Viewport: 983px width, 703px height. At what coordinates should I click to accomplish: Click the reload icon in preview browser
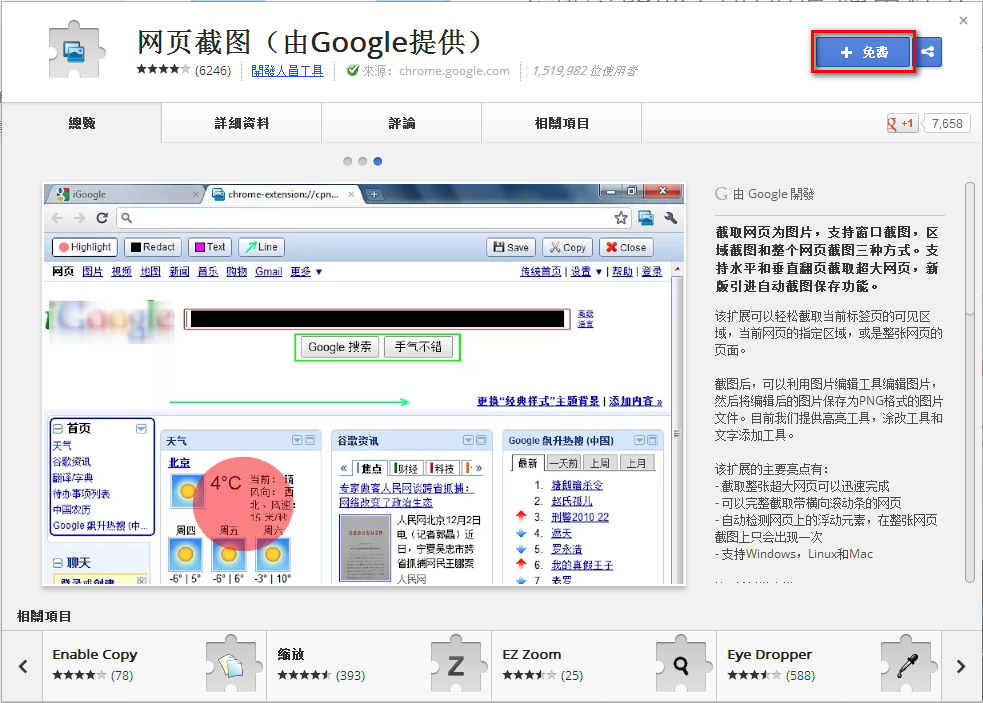click(102, 218)
